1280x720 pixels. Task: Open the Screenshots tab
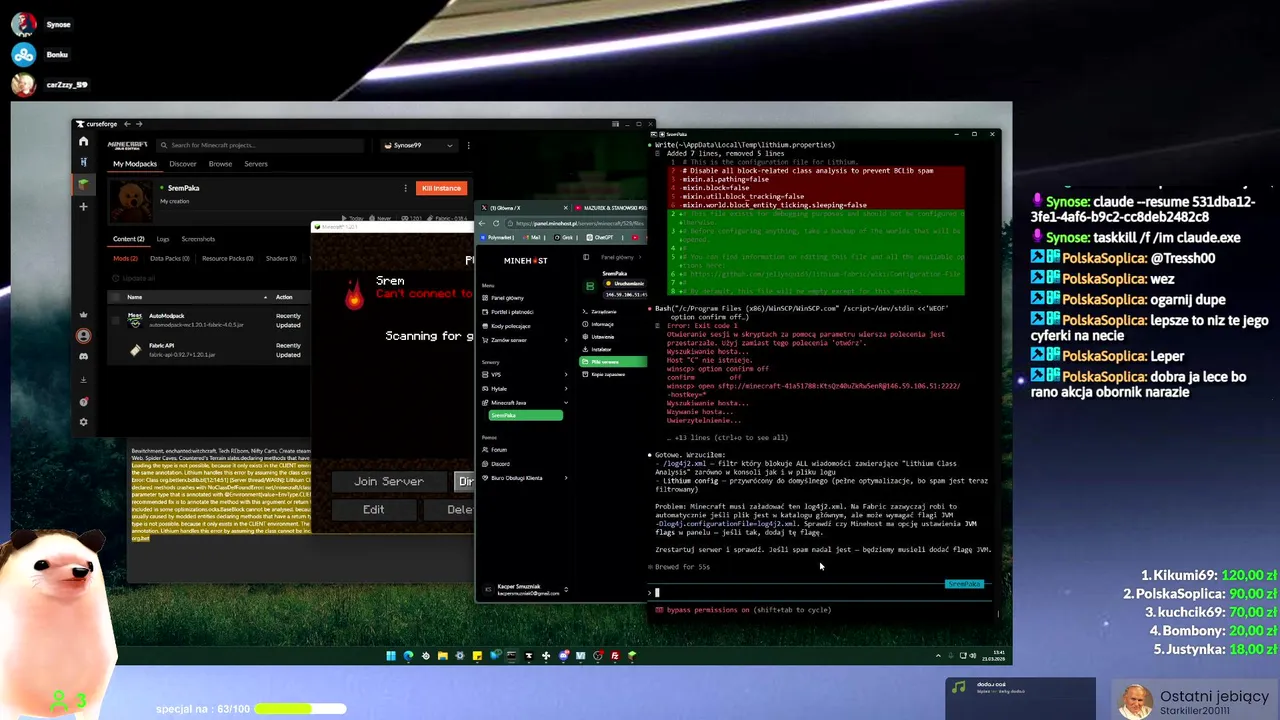tap(198, 239)
